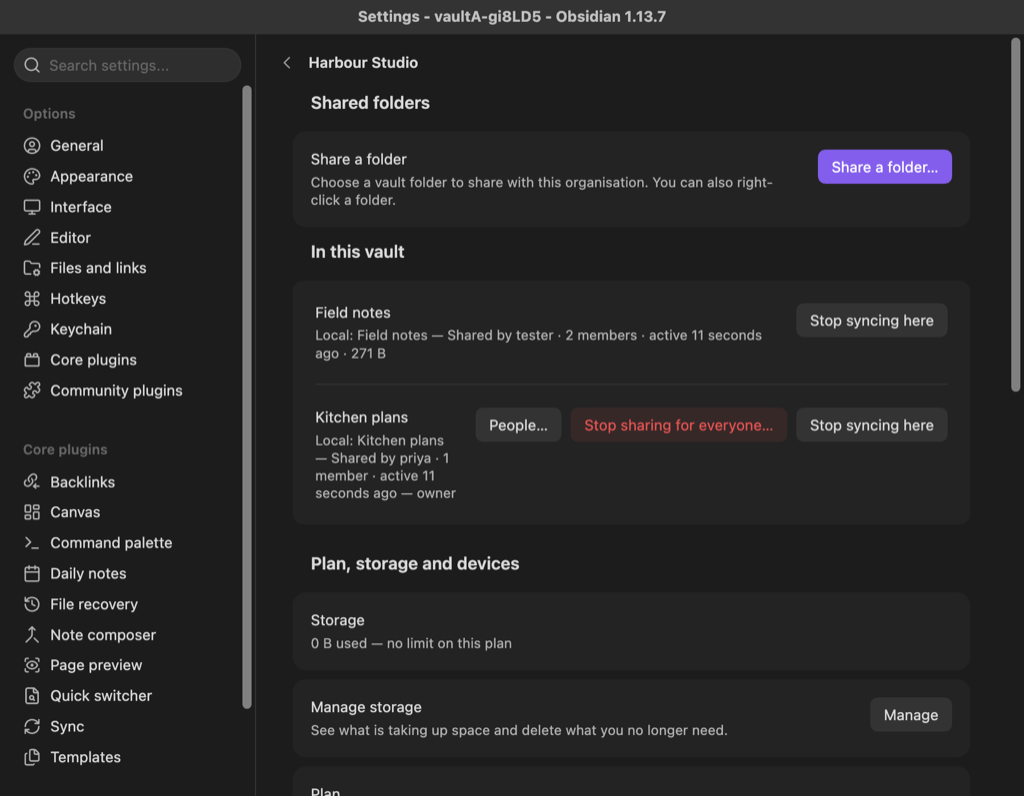Focus the Search settings field

click(x=127, y=65)
